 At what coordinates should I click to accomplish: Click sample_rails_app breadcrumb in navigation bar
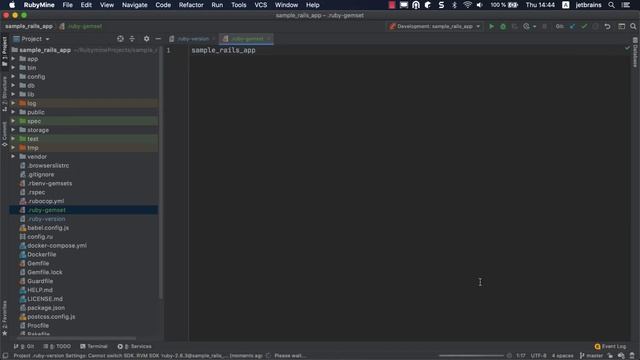click(29, 26)
